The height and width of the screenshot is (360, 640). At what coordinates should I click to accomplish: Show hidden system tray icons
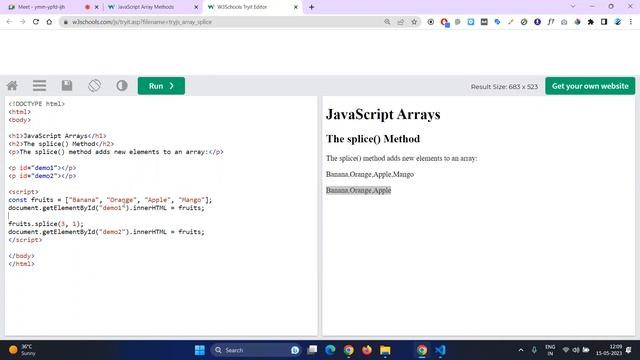[x=521, y=350]
